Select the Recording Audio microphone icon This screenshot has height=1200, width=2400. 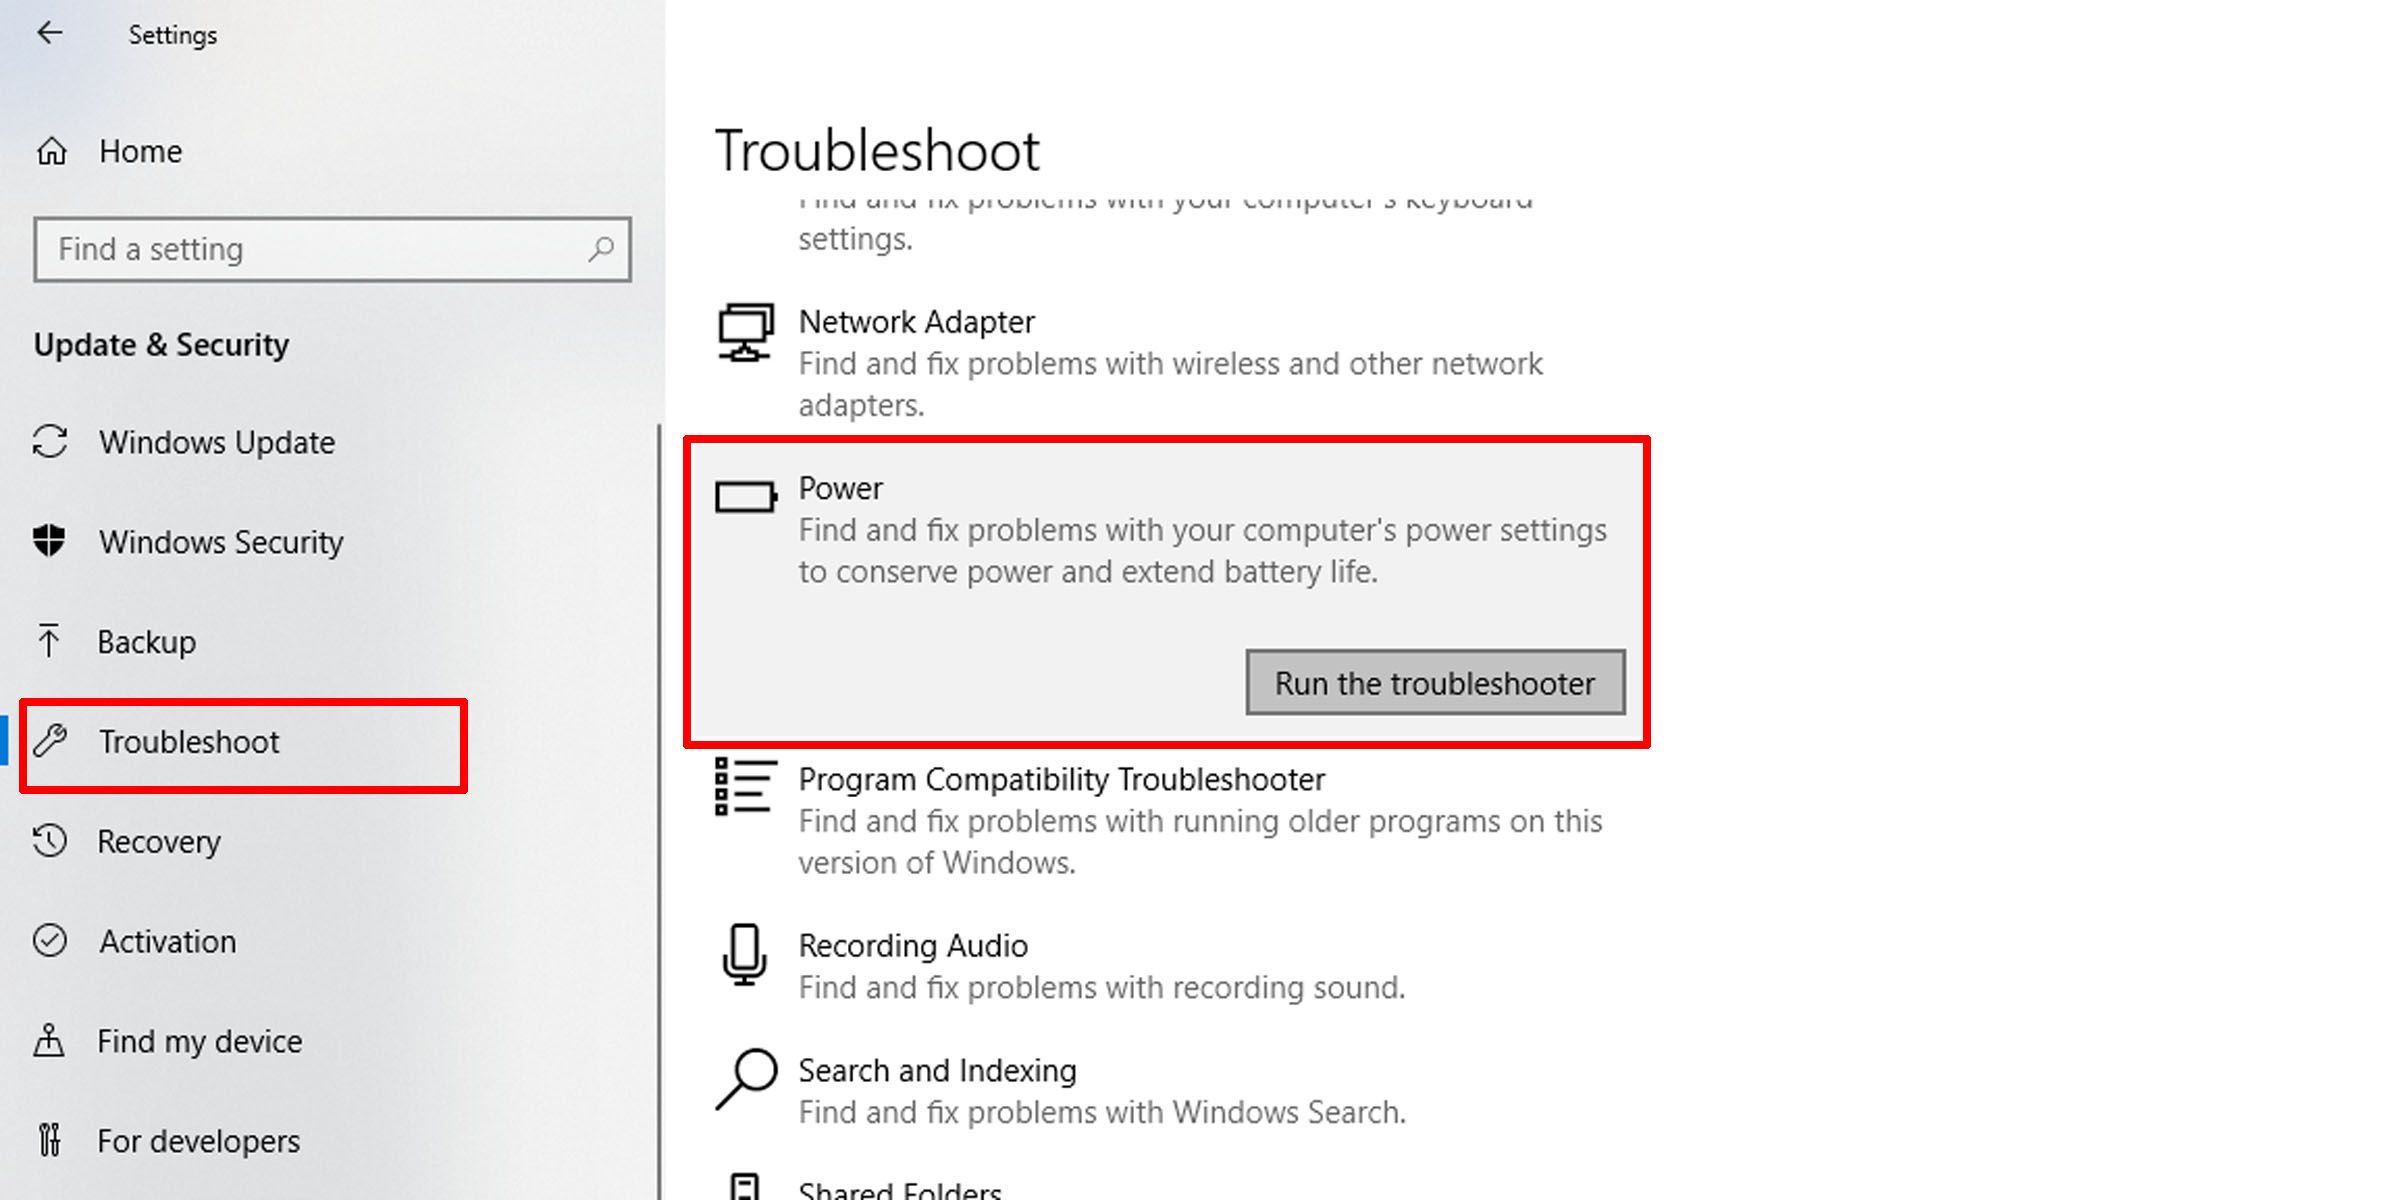[744, 958]
